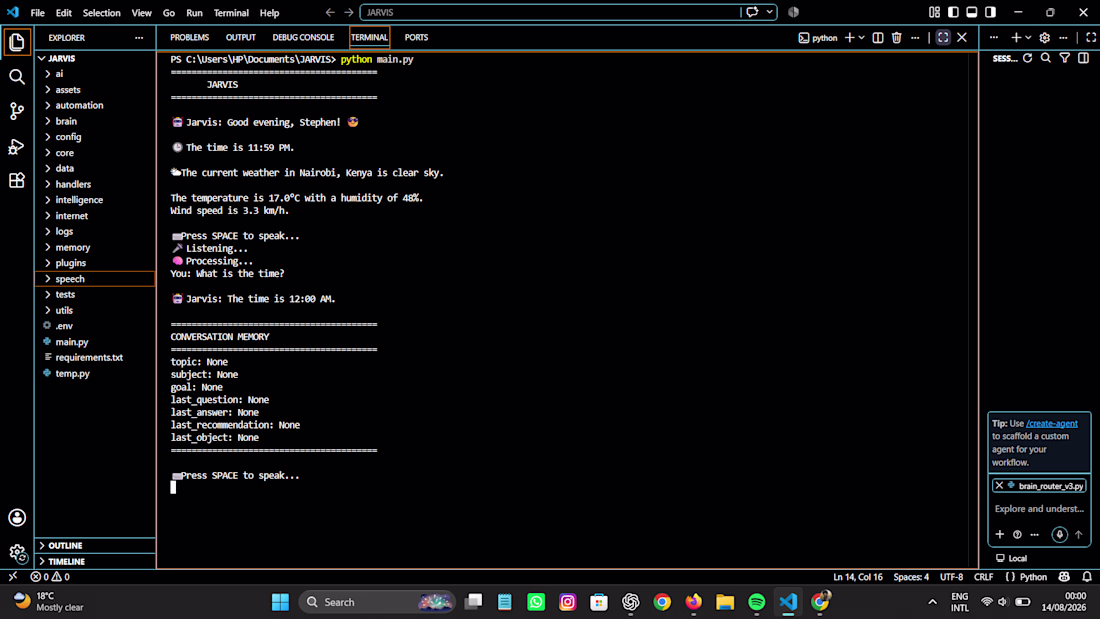Open the File menu
This screenshot has height=619, width=1100.
pos(37,13)
